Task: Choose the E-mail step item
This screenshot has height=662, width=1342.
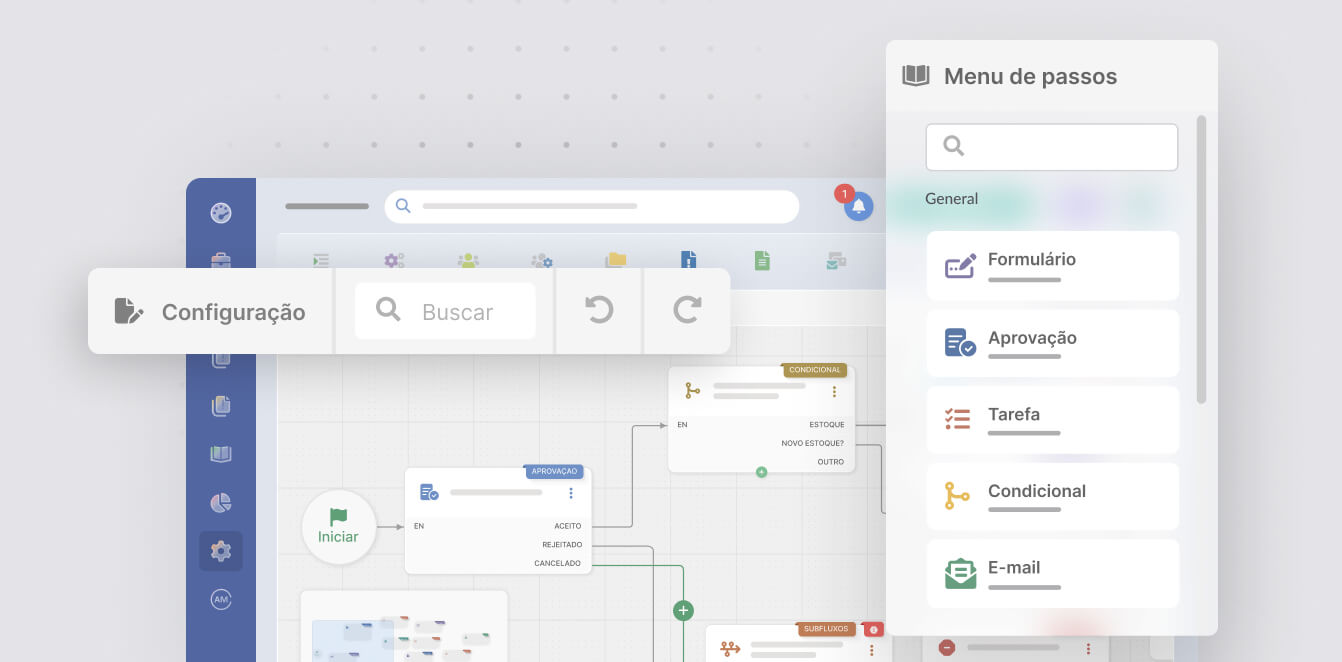Action: click(x=1052, y=574)
